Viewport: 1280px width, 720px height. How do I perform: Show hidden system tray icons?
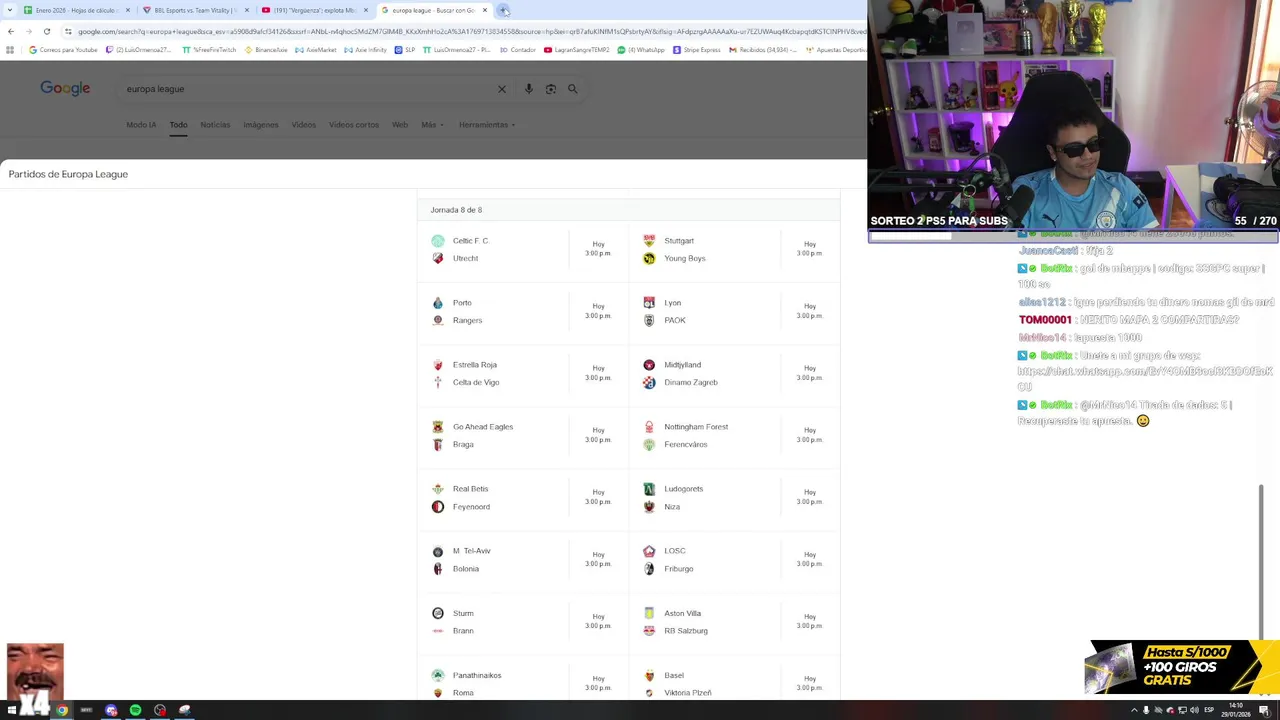(1134, 710)
